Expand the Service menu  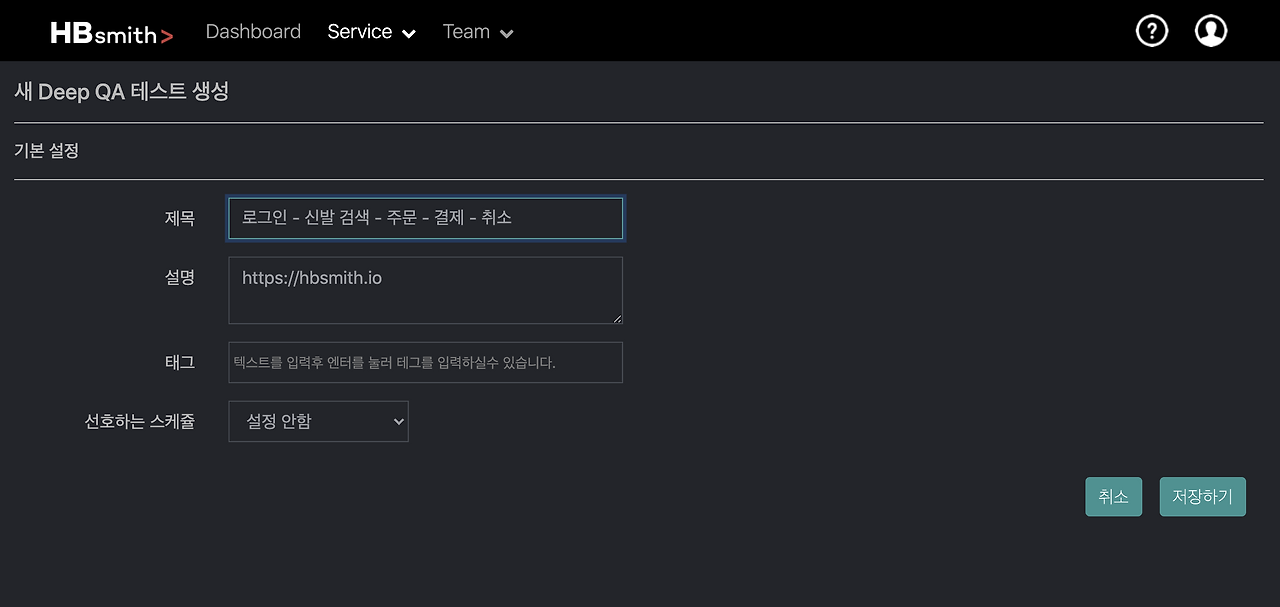371,31
